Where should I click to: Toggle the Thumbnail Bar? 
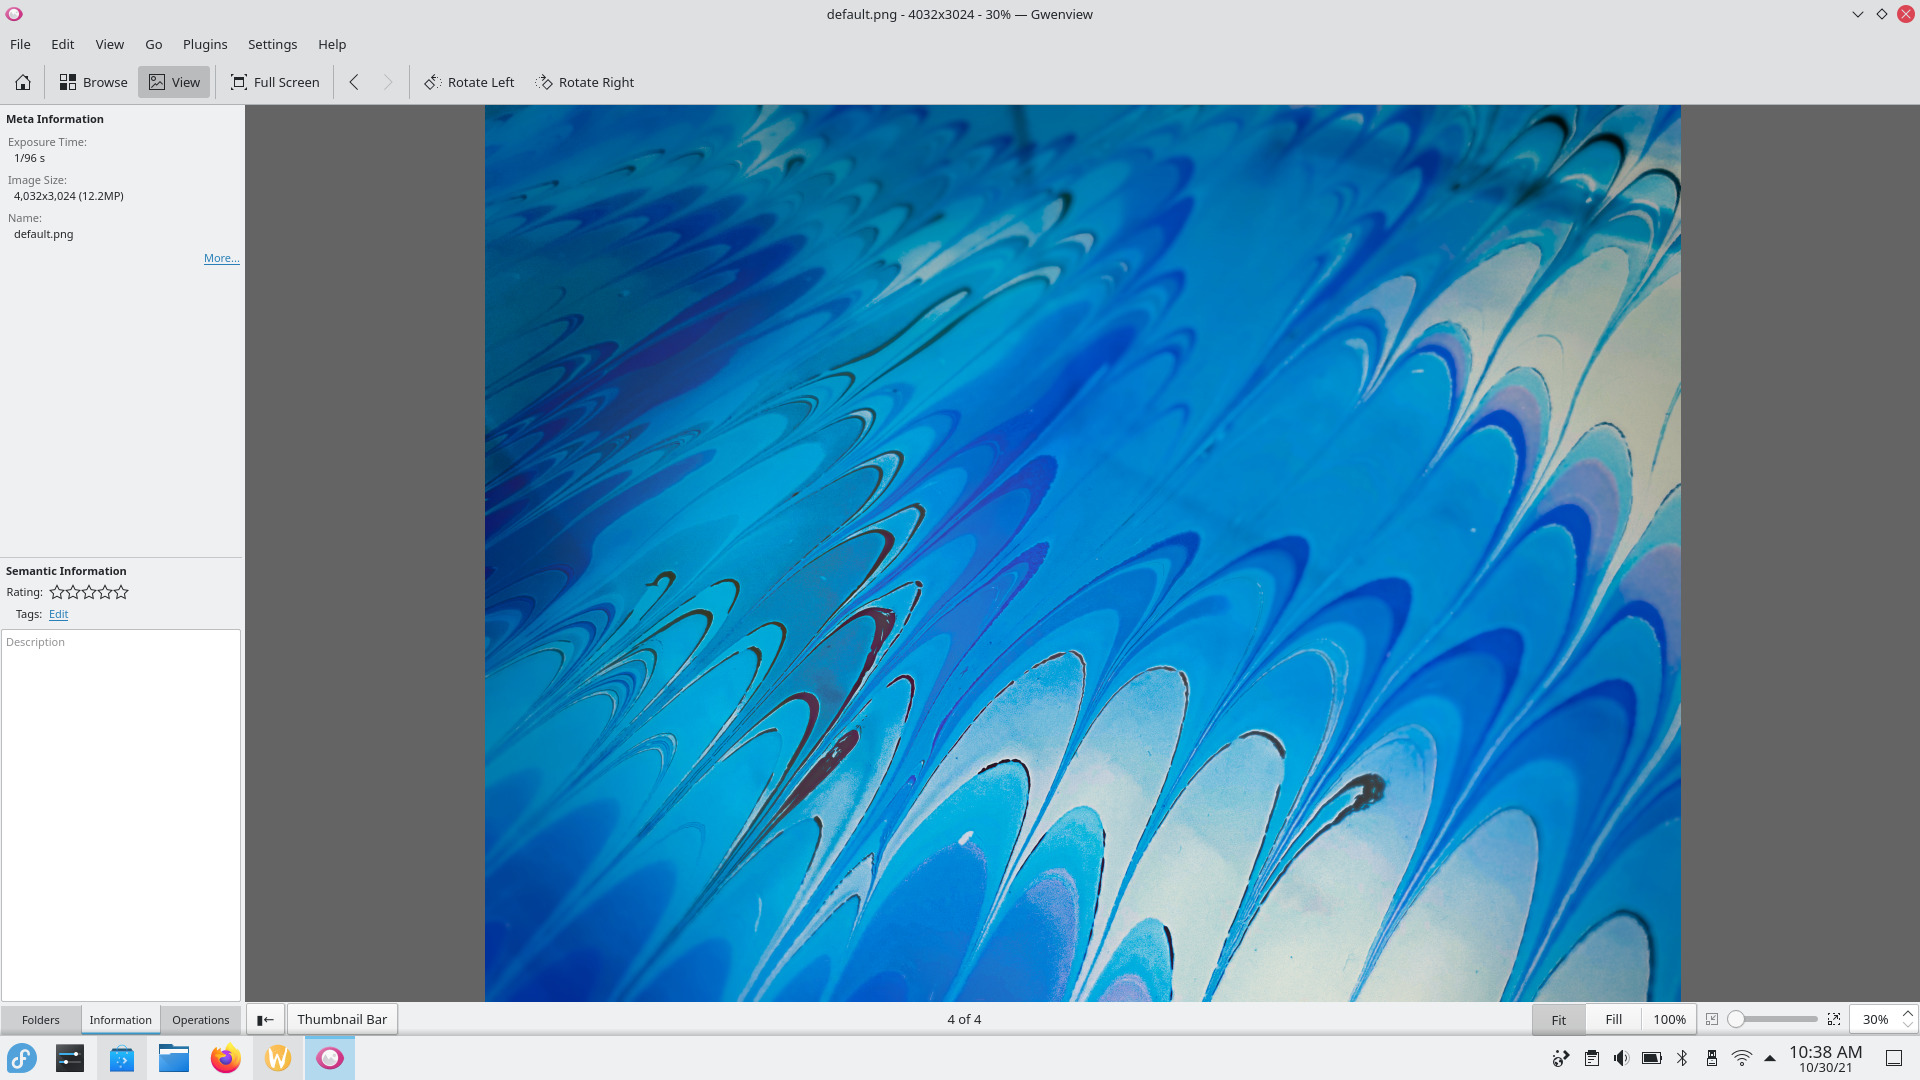[x=342, y=1020]
